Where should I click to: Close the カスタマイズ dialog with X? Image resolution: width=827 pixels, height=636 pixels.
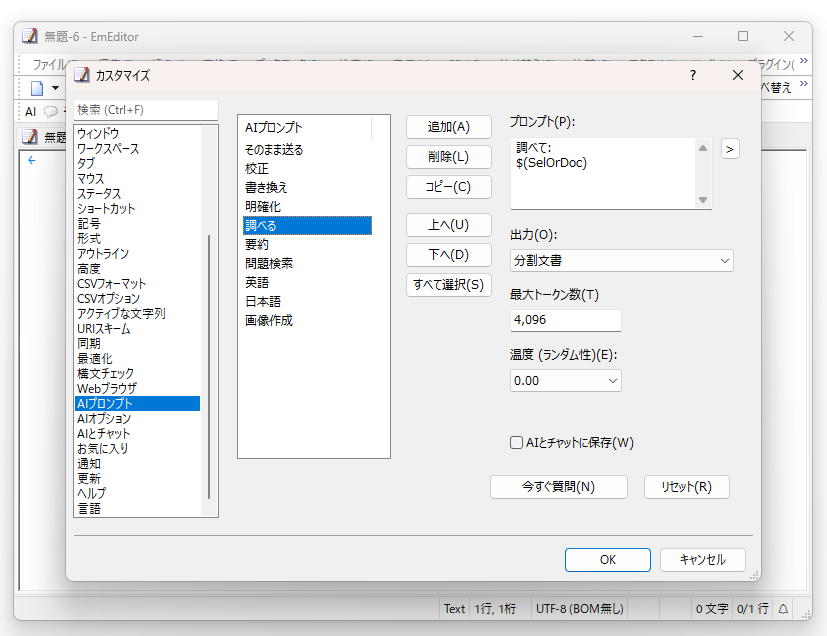738,75
